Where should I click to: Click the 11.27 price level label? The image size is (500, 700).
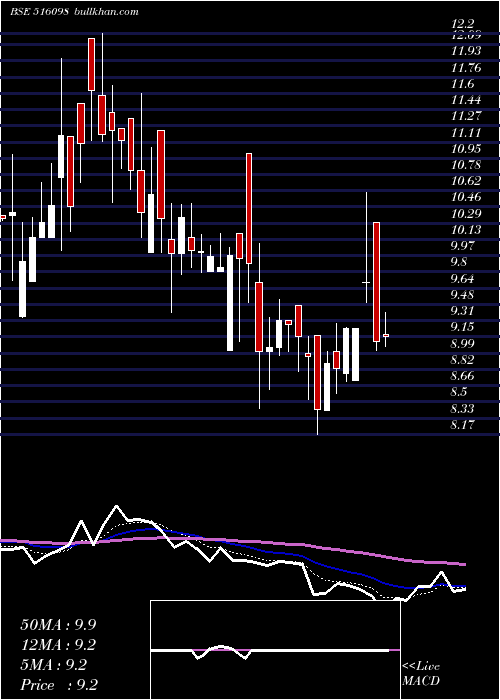[466, 116]
